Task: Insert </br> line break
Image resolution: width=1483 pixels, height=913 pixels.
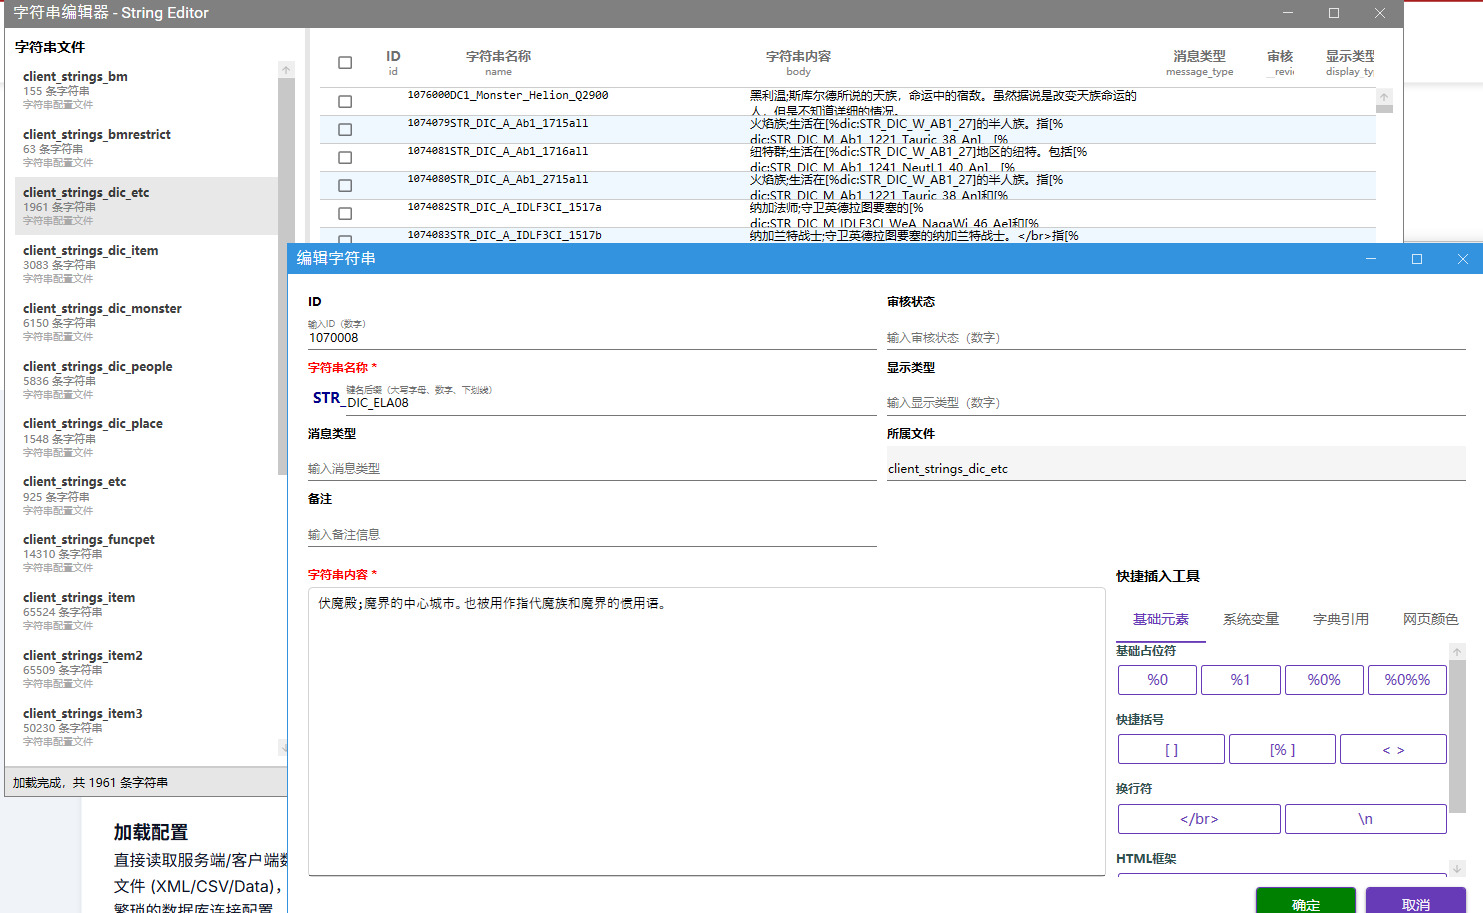Action: coord(1199,819)
